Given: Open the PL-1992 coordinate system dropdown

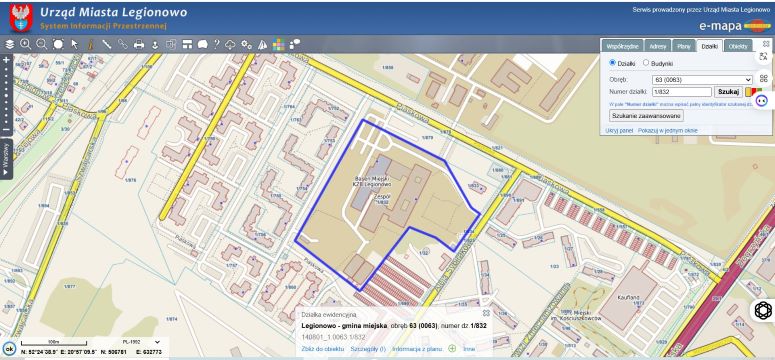Looking at the screenshot, I should pos(141,342).
